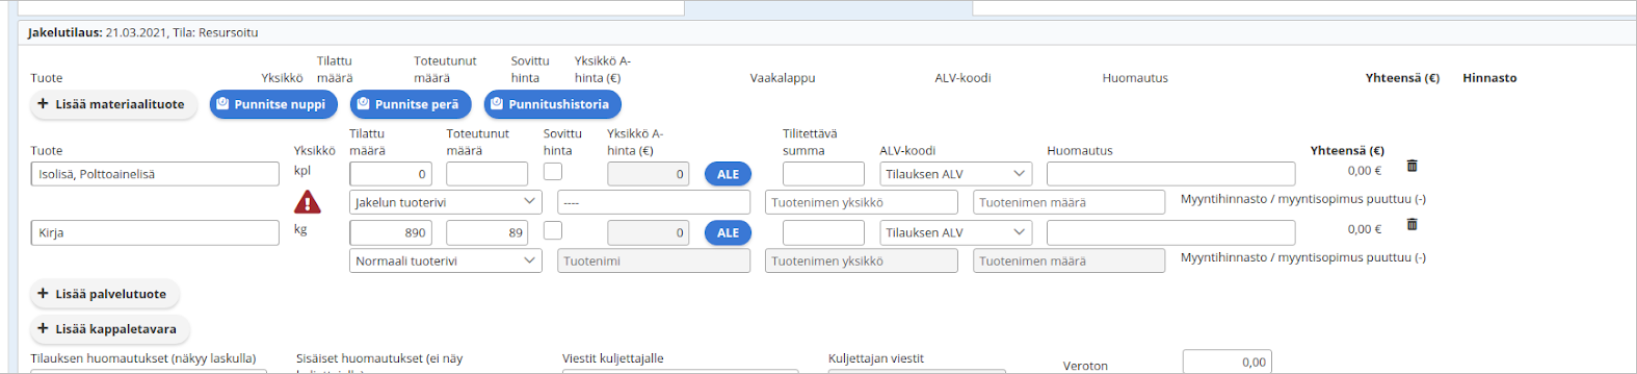
Task: Click Veroton field showing 0,00
Action: point(1227,362)
